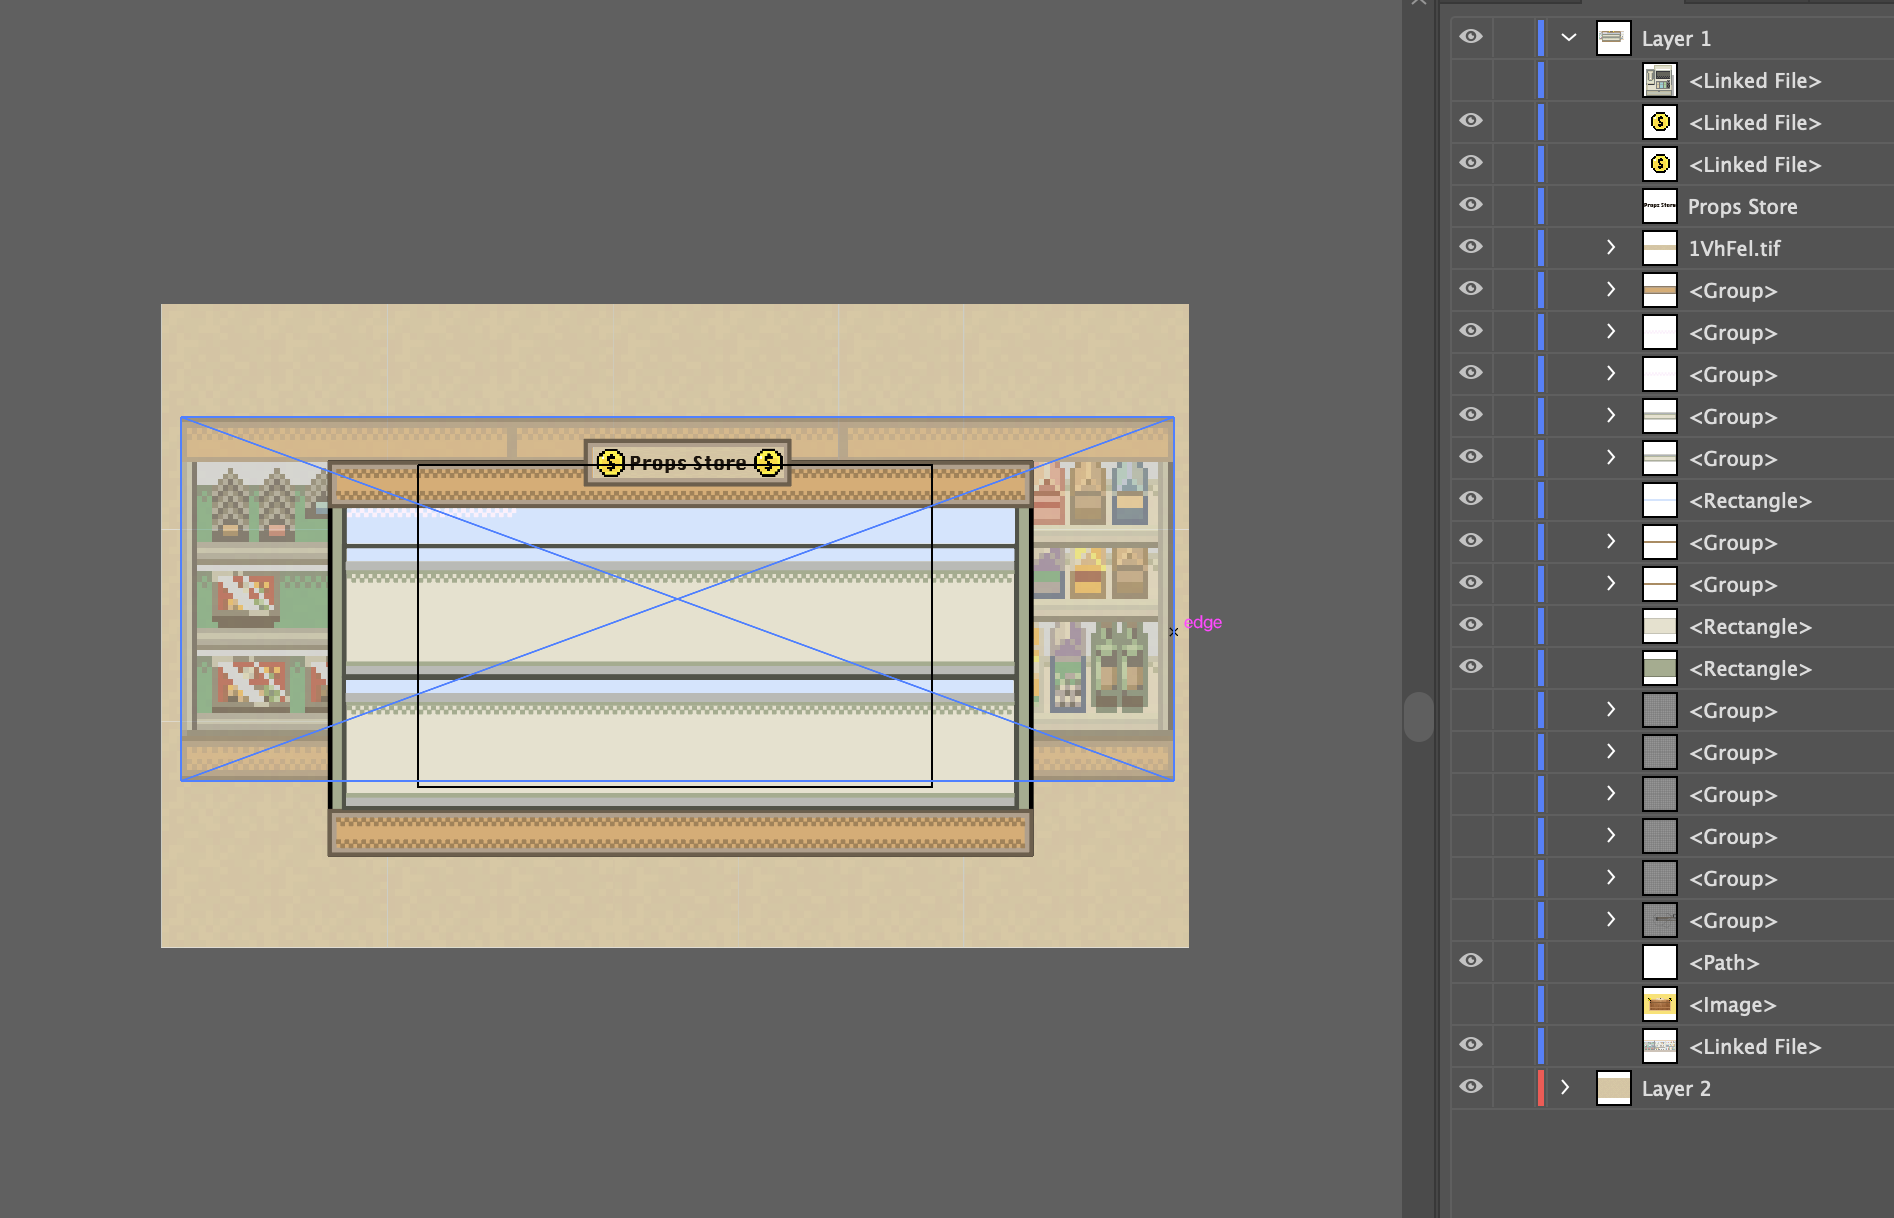Image resolution: width=1894 pixels, height=1218 pixels.
Task: Click the Layer 2 tan thumbnail
Action: [x=1613, y=1088]
